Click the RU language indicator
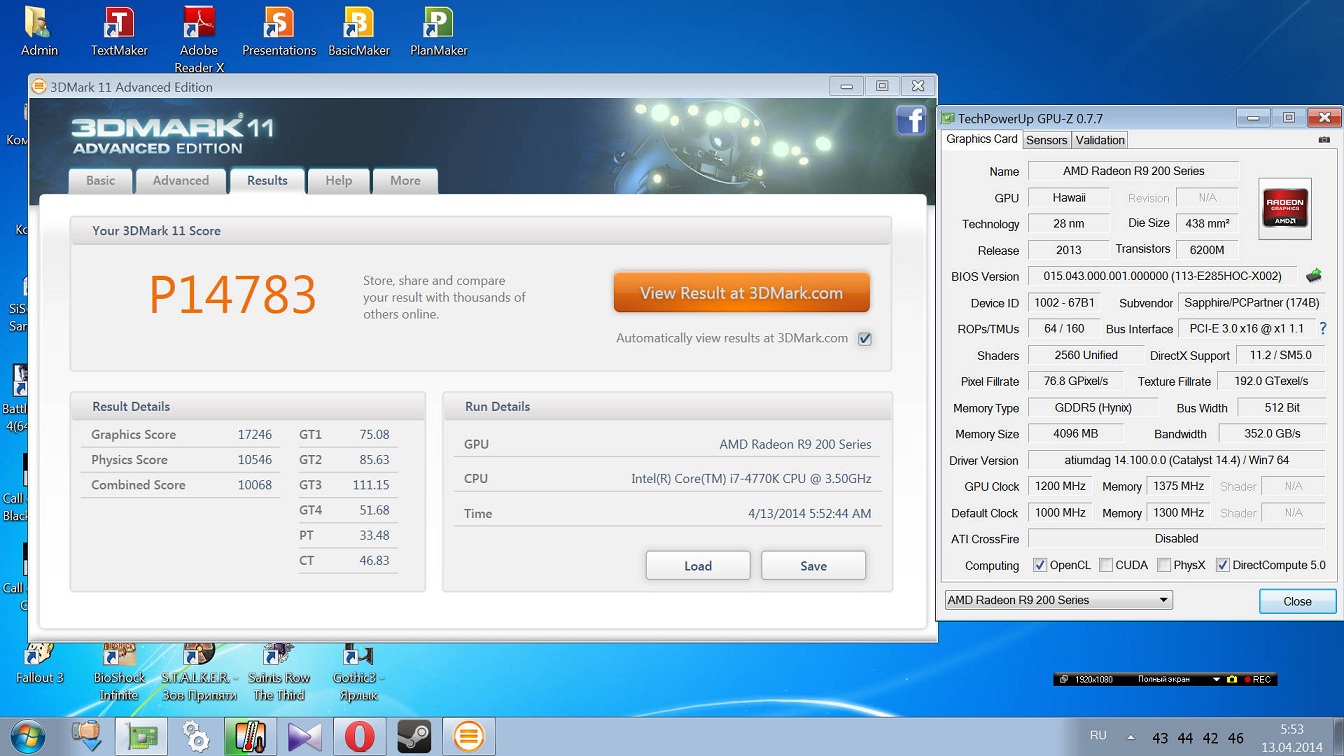 pos(1097,735)
